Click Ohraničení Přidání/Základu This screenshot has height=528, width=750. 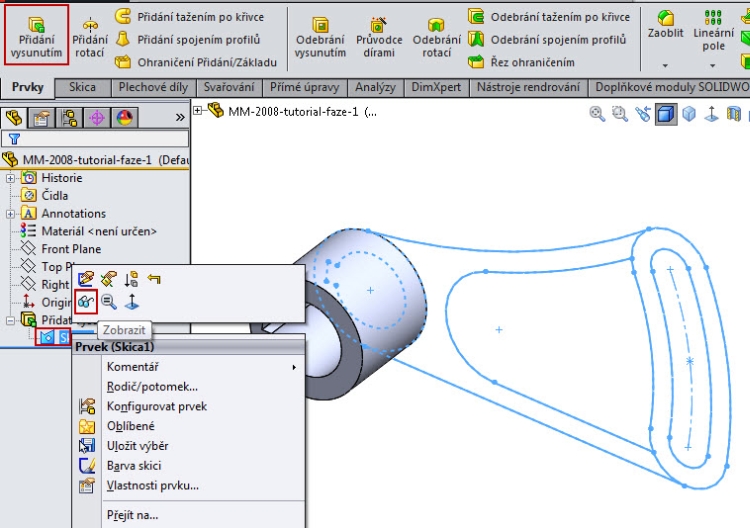click(196, 62)
